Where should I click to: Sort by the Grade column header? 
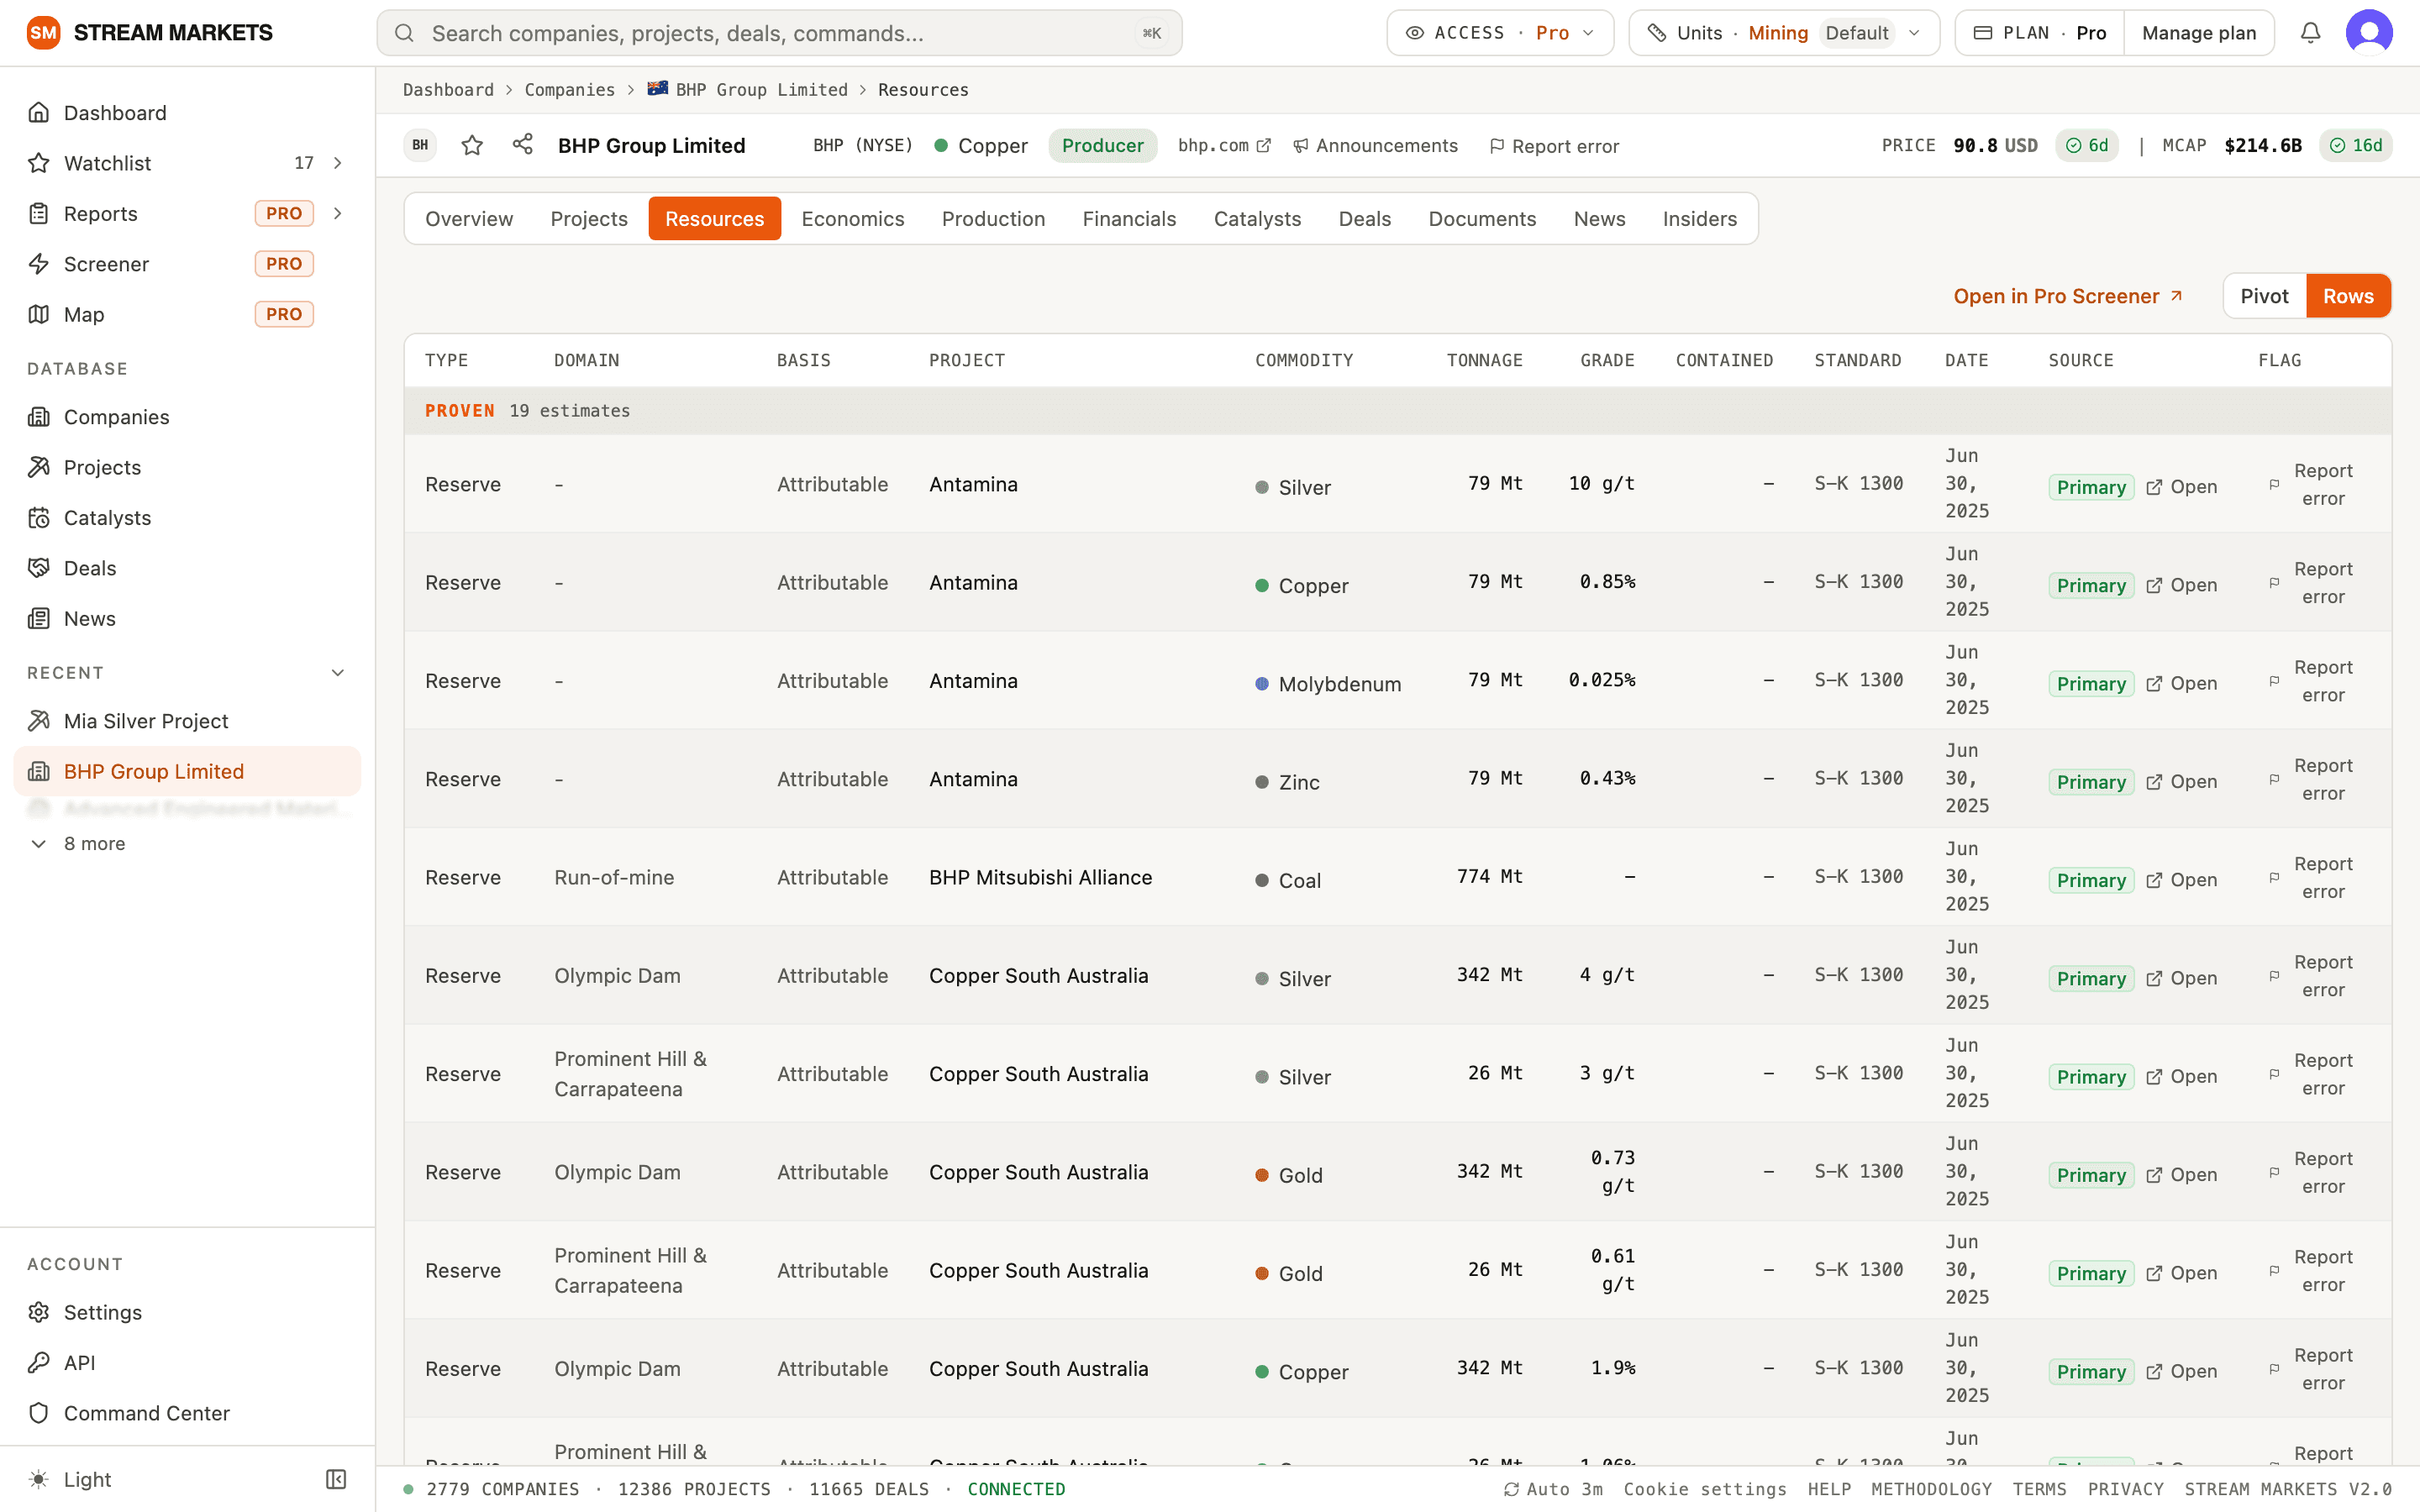click(1607, 360)
